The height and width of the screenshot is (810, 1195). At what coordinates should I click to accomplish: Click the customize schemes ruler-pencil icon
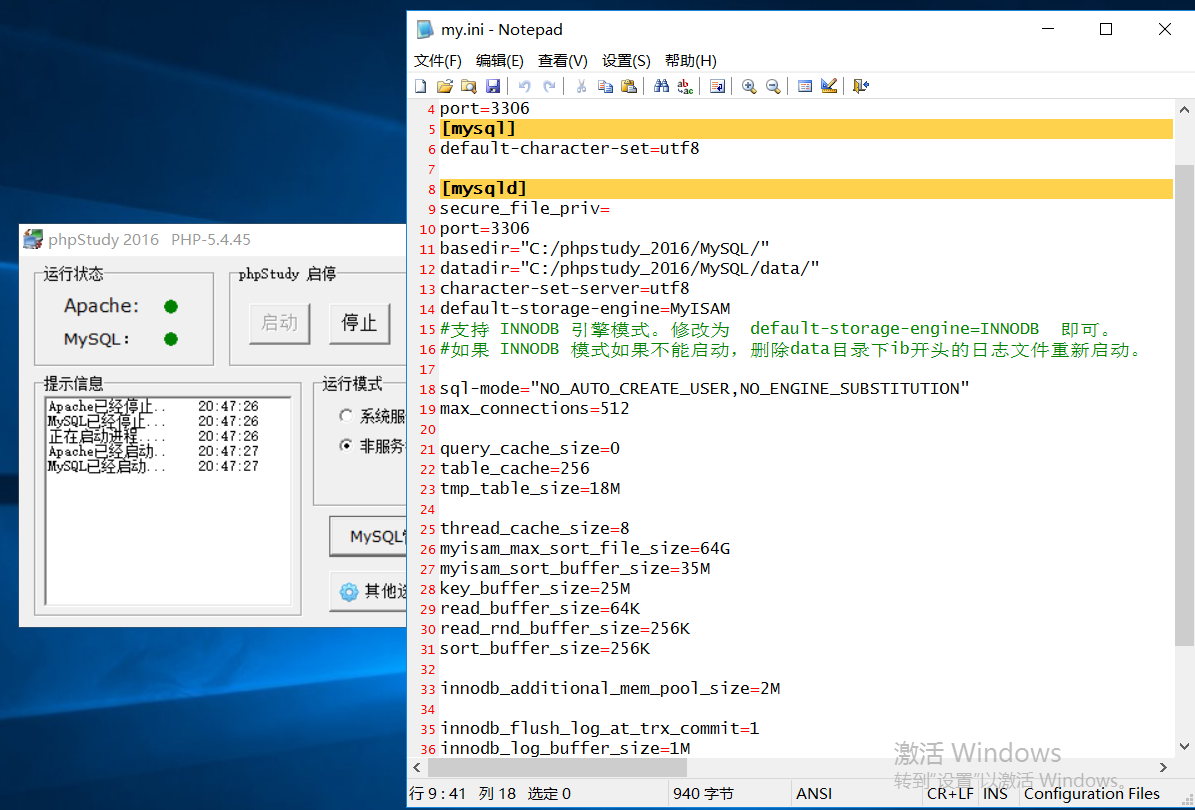point(829,86)
